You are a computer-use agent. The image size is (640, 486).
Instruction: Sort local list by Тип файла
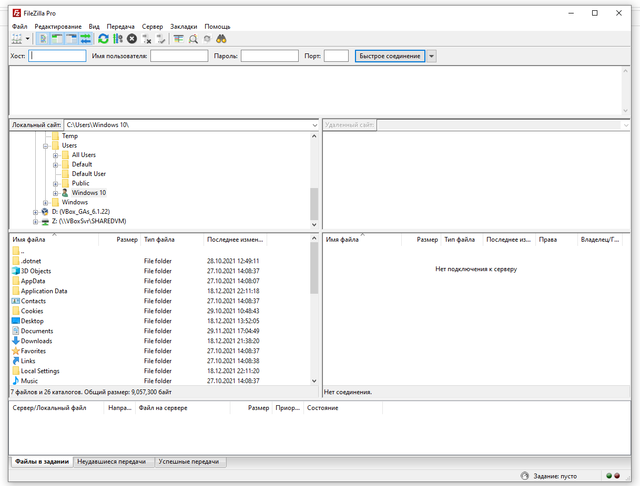(x=172, y=240)
